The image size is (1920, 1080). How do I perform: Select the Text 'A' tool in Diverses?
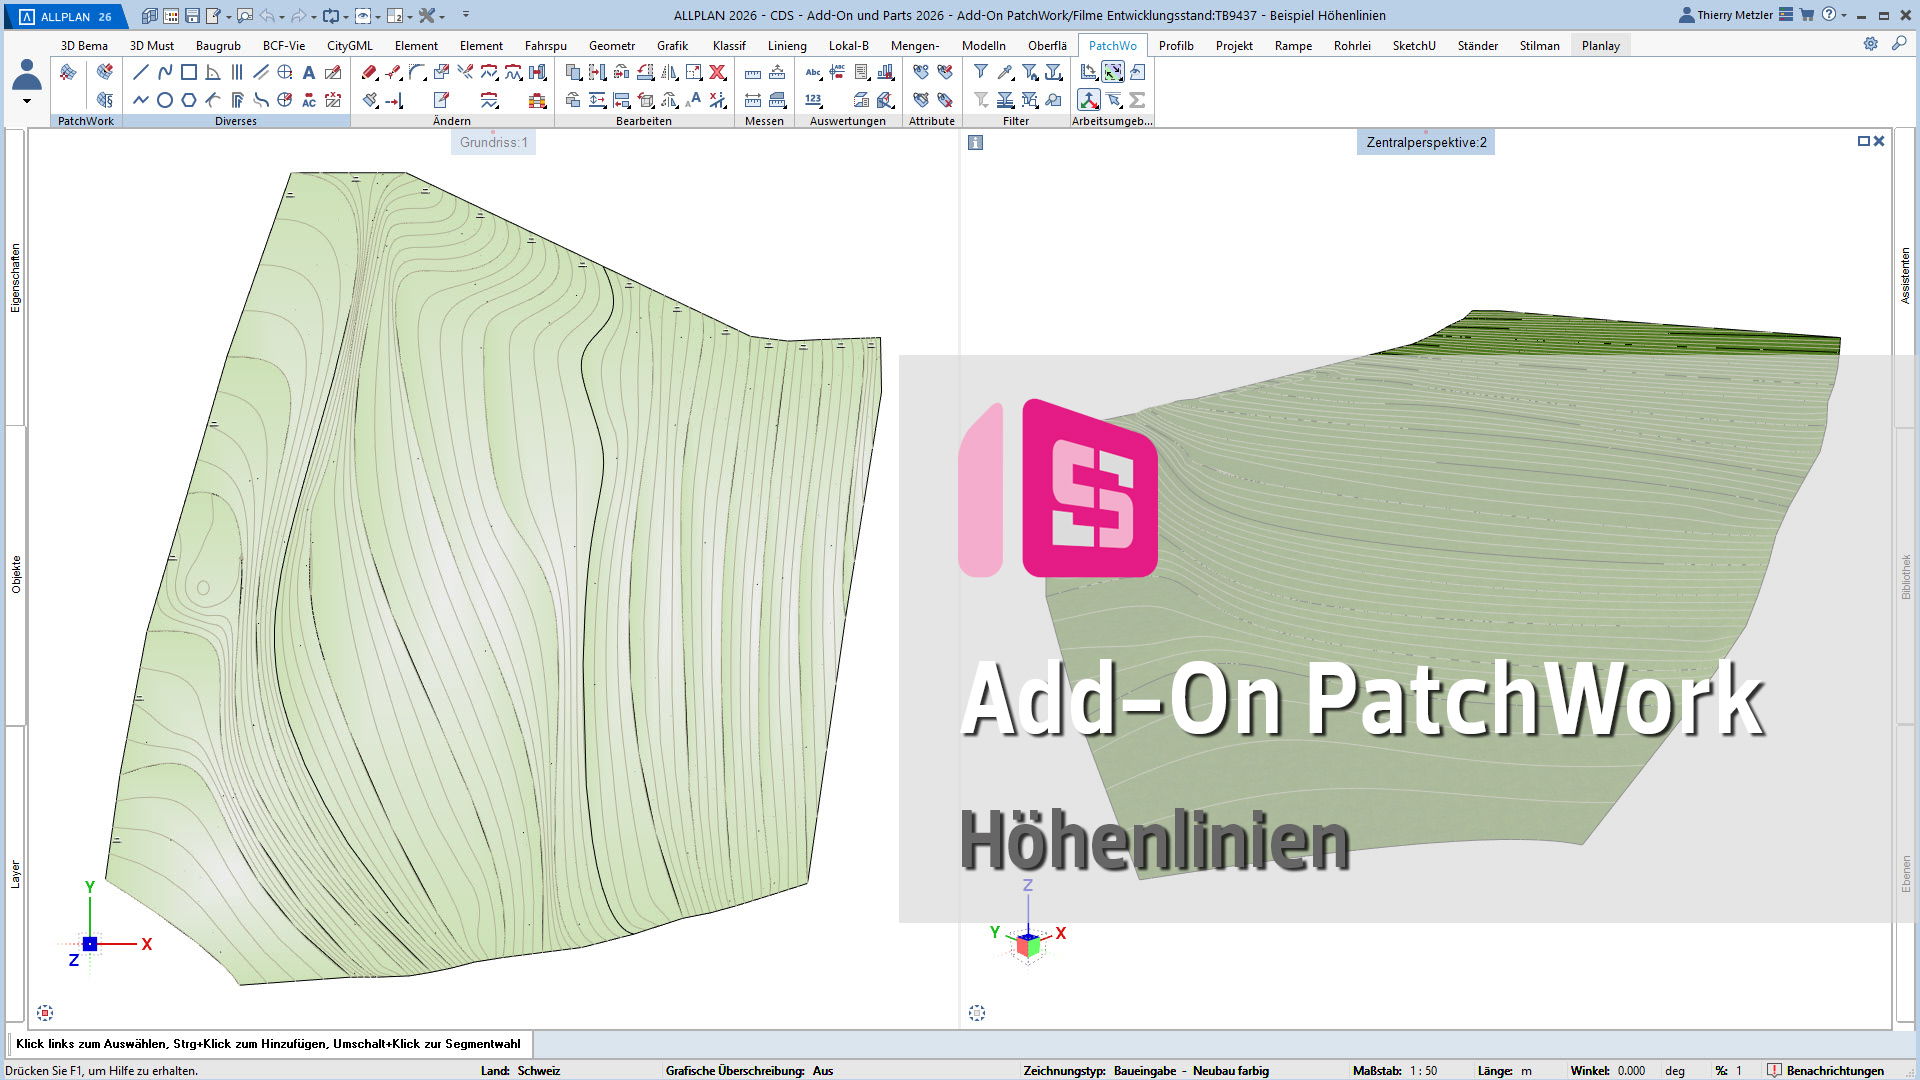pos(309,72)
